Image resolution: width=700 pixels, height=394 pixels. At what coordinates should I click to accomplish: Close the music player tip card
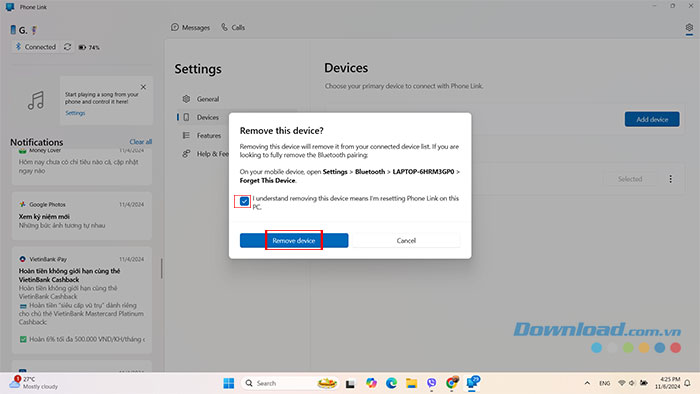[143, 87]
